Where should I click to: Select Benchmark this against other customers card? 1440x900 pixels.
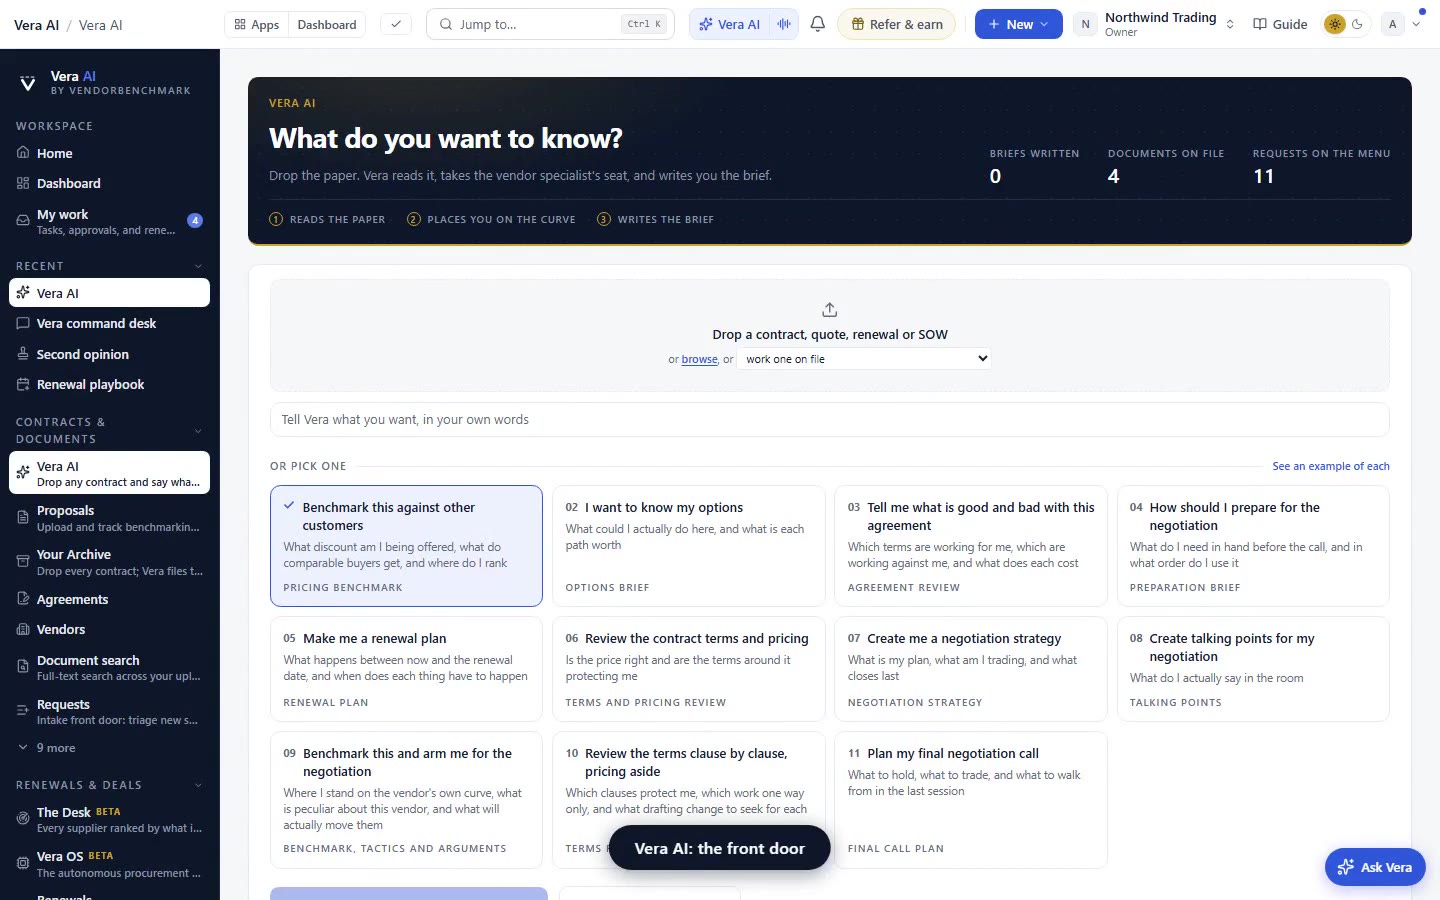[x=406, y=546]
